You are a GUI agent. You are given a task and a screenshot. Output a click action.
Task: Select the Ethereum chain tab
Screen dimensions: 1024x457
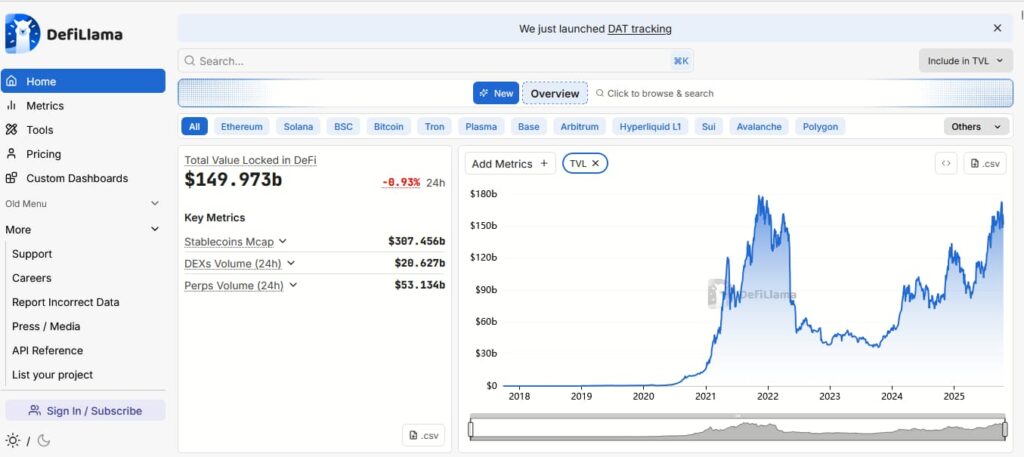241,127
